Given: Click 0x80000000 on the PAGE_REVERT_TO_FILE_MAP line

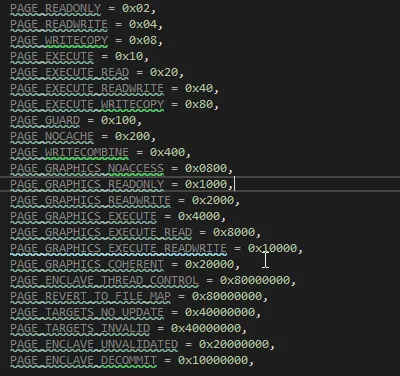Looking at the screenshot, I should 227,296.
